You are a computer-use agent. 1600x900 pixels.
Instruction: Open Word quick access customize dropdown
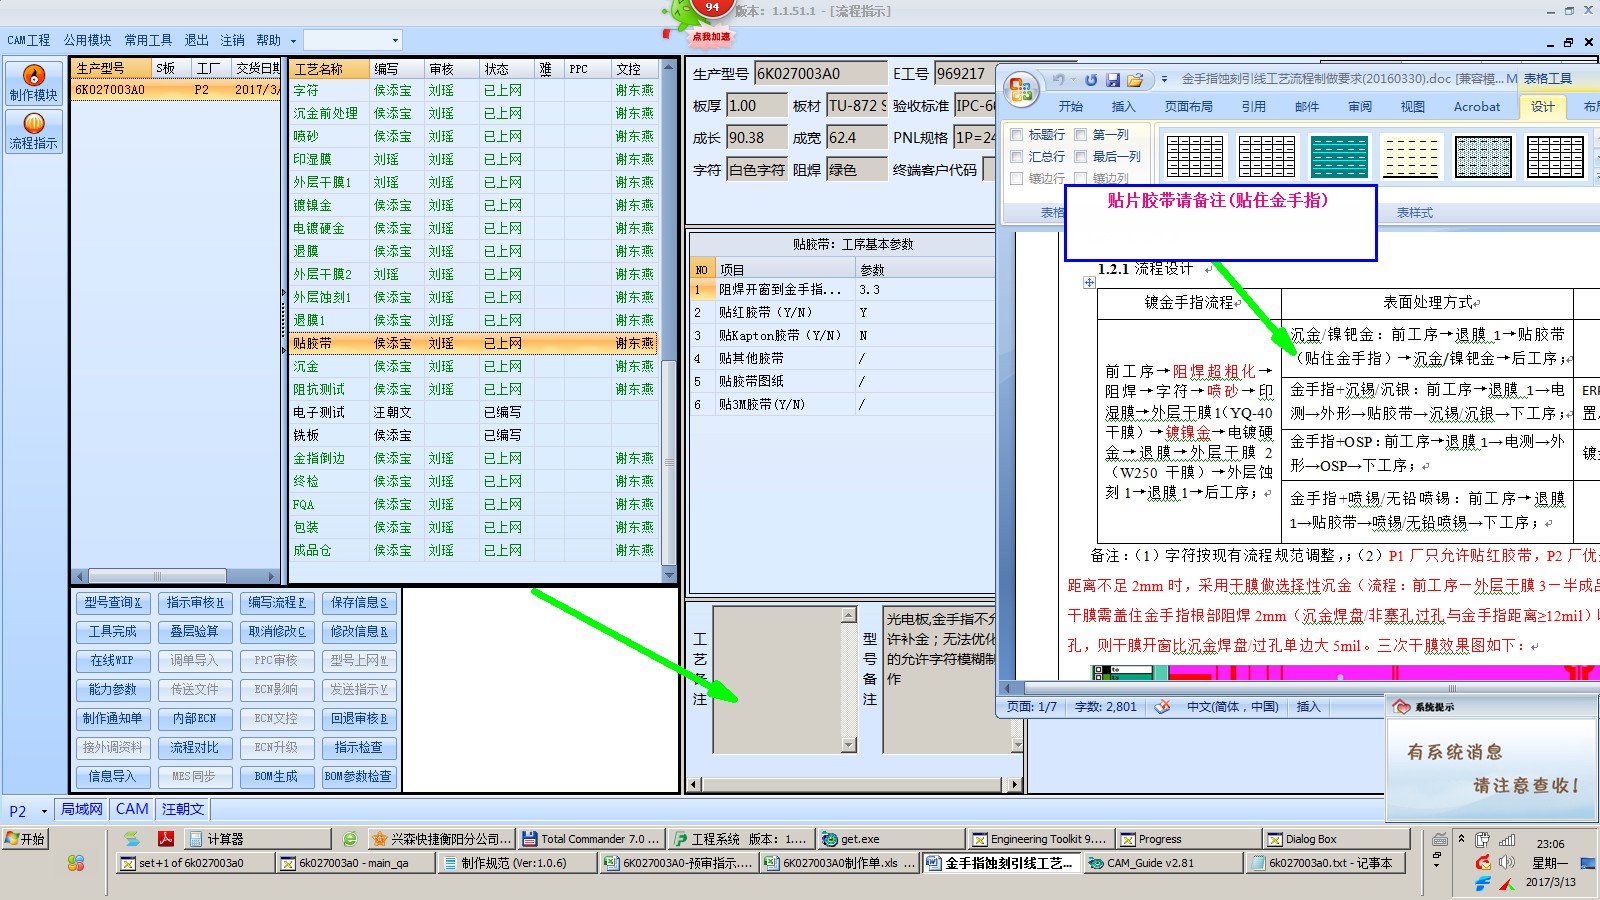click(x=1164, y=79)
